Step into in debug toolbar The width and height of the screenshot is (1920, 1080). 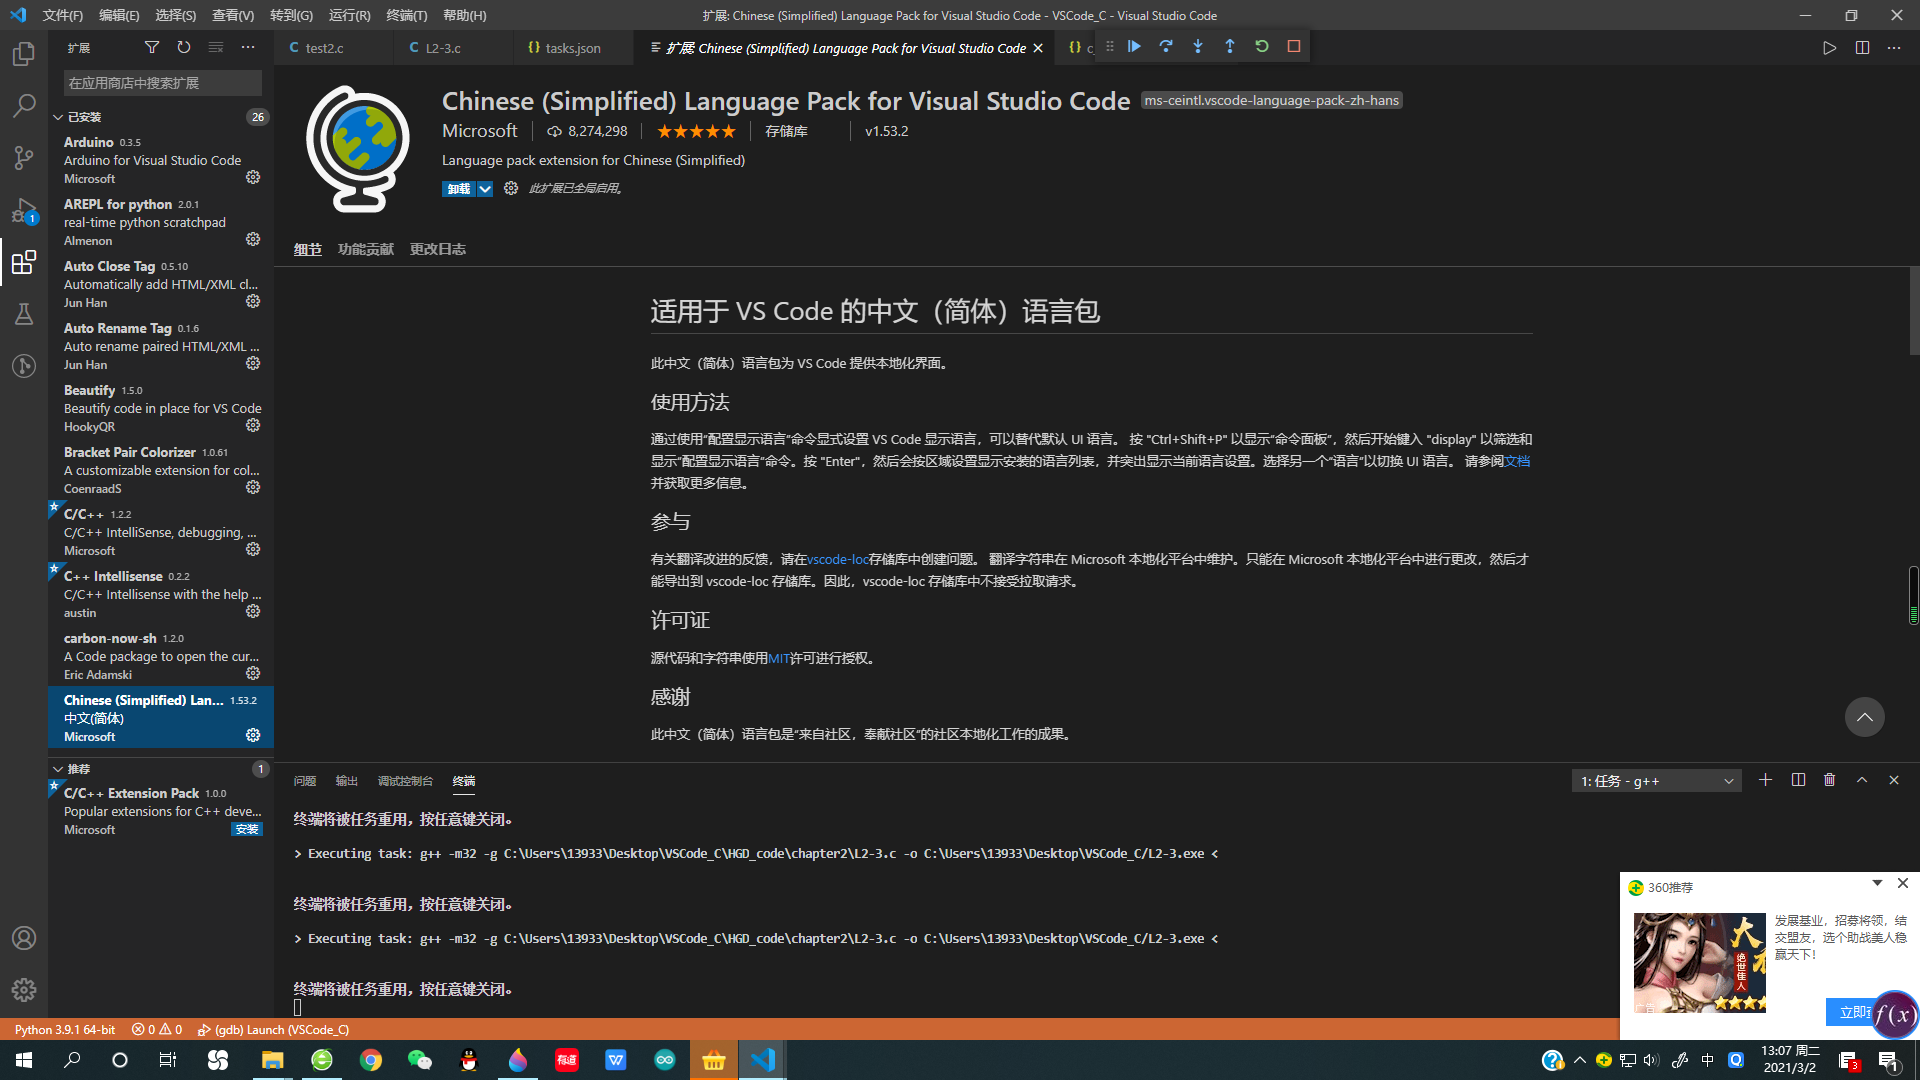click(x=1198, y=46)
